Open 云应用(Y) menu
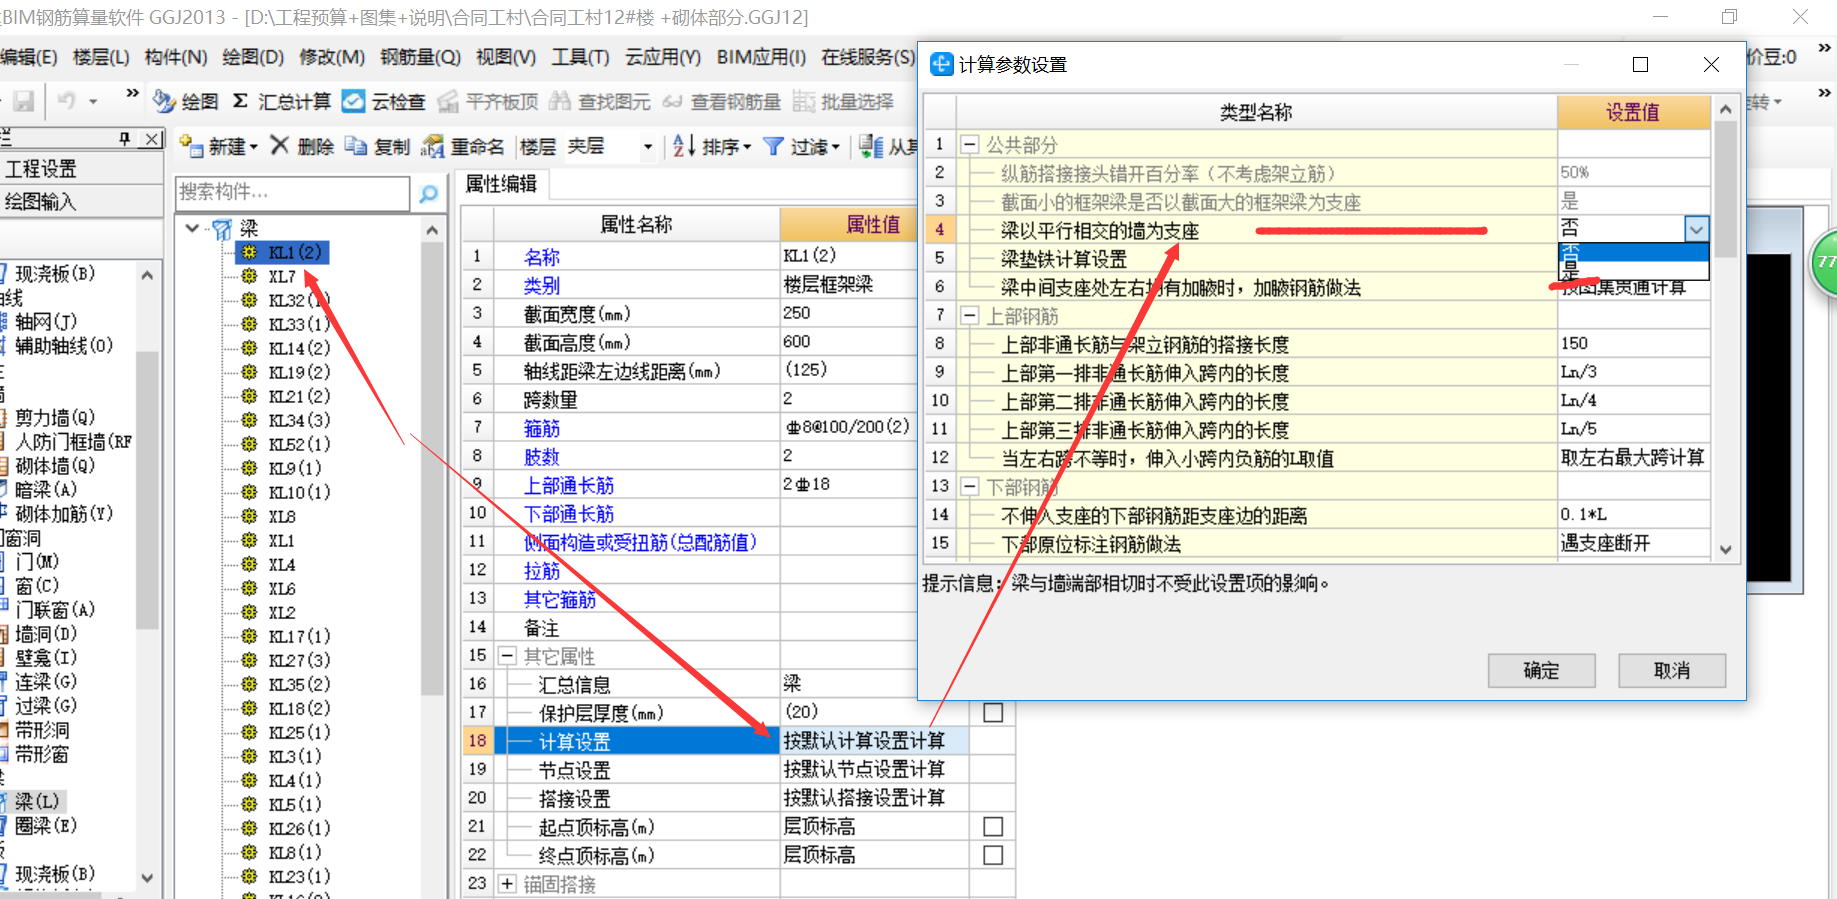 (663, 57)
